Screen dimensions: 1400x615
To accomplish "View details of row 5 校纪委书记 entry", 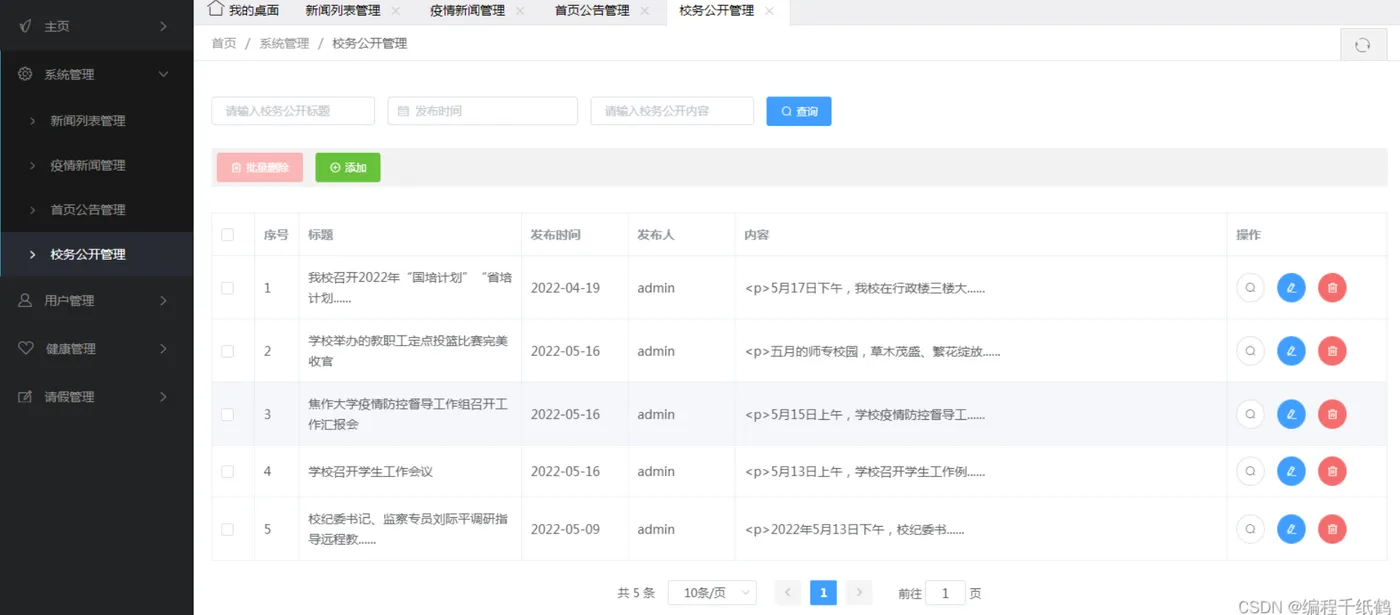I will (1250, 529).
